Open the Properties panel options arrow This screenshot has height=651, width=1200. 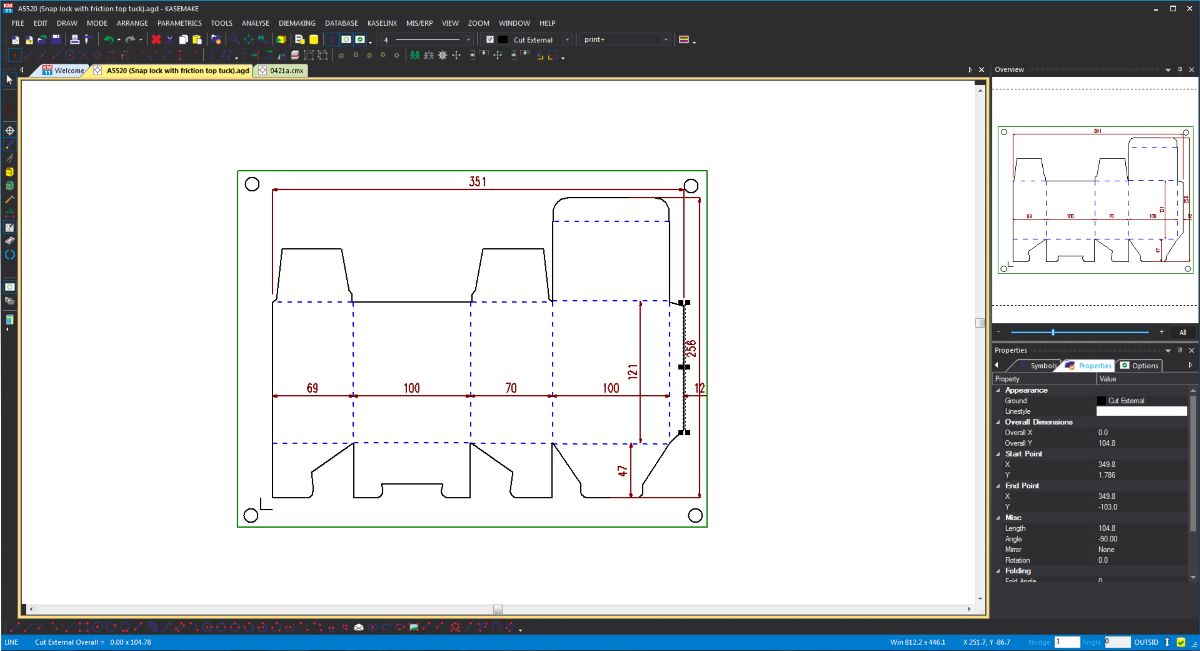1167,351
